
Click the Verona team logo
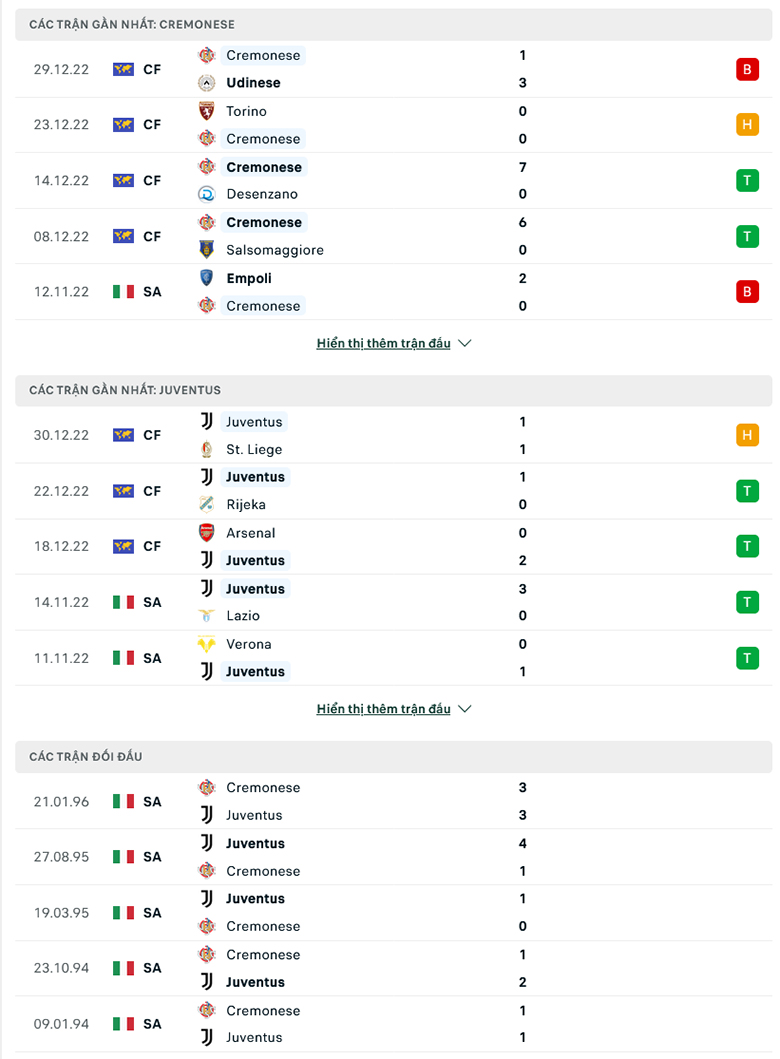point(208,644)
